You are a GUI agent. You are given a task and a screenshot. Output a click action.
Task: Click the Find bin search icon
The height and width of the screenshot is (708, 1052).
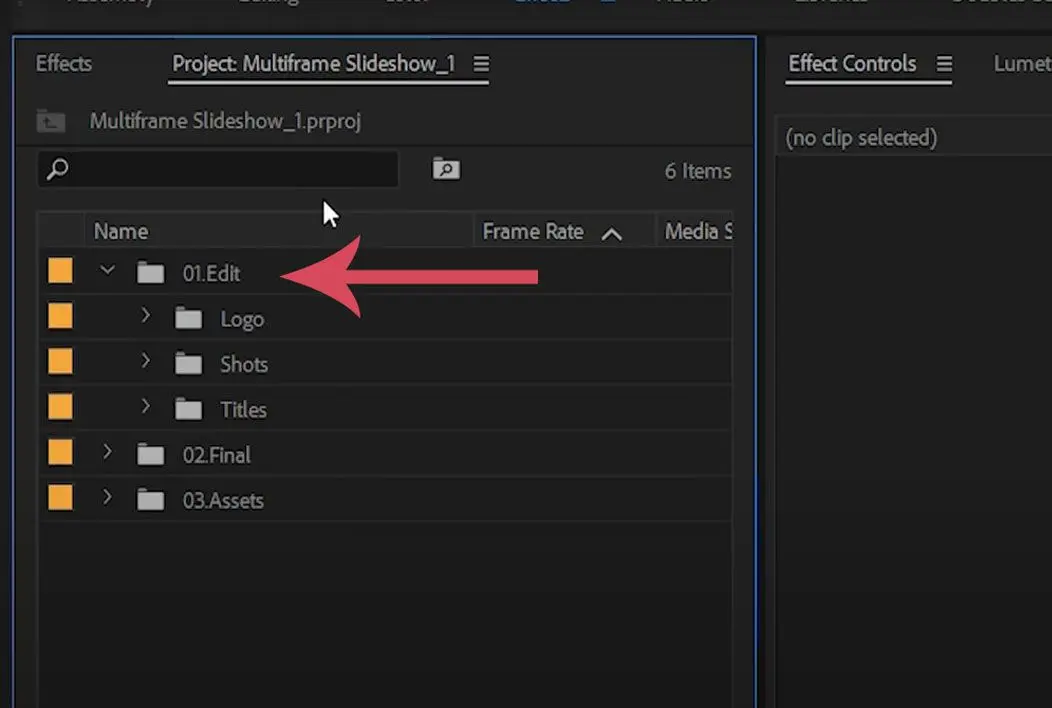click(446, 168)
